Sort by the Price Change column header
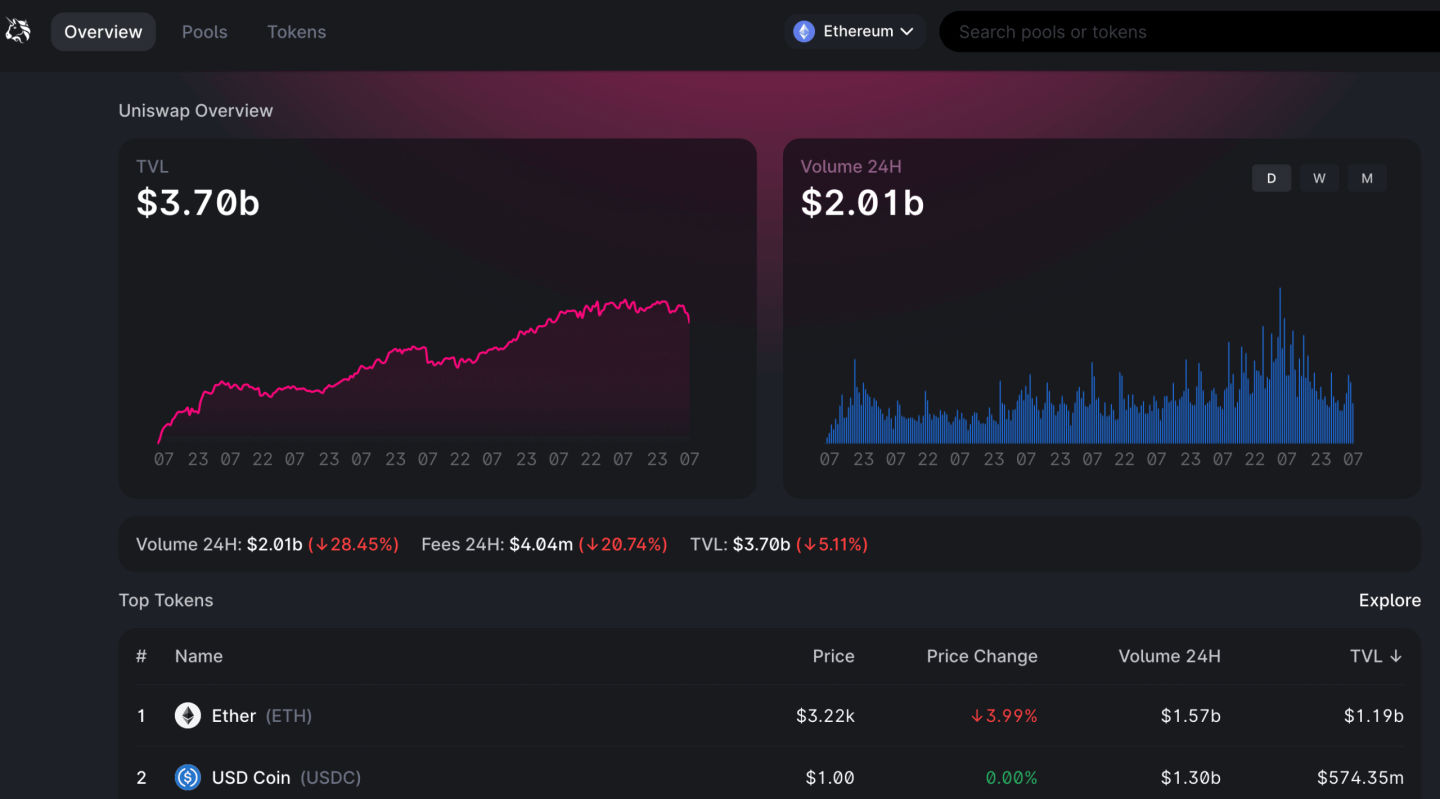1440x799 pixels. point(982,656)
